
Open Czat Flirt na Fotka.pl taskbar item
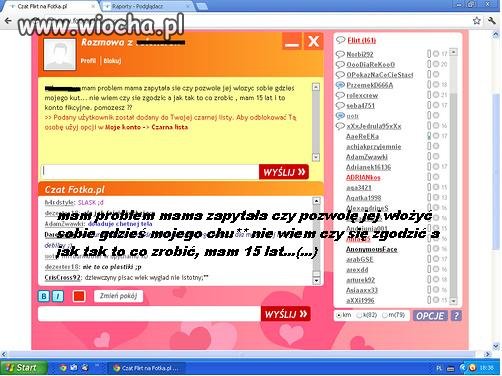tap(146, 368)
